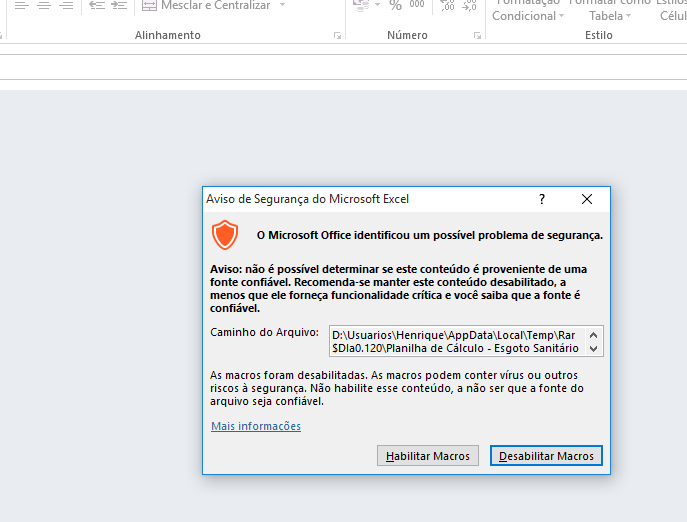
Task: Center text alignment in ribbon
Action: 44,5
